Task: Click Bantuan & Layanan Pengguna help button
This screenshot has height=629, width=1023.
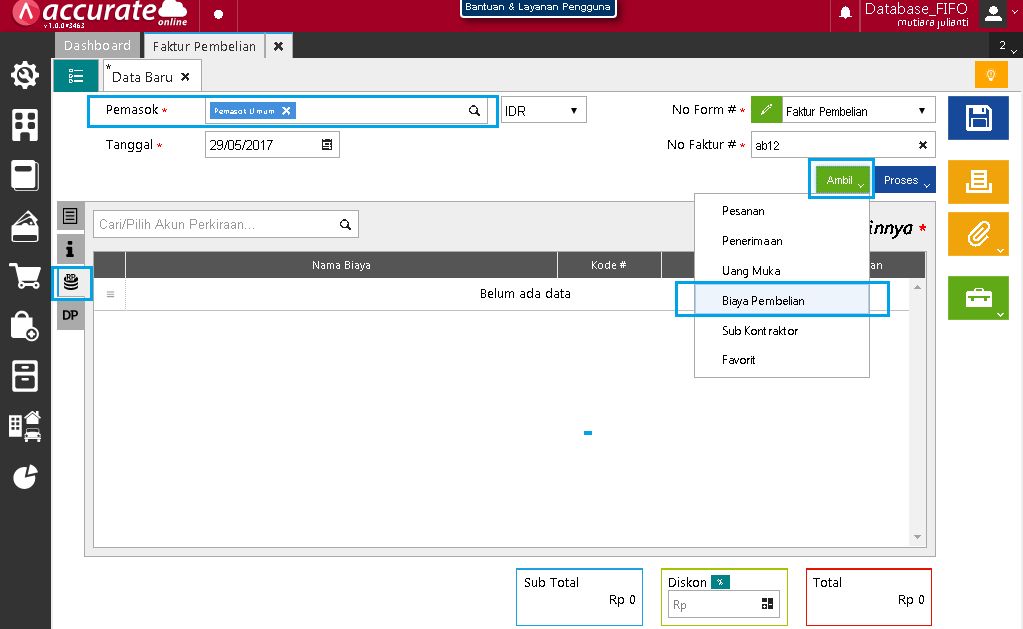Action: (537, 8)
